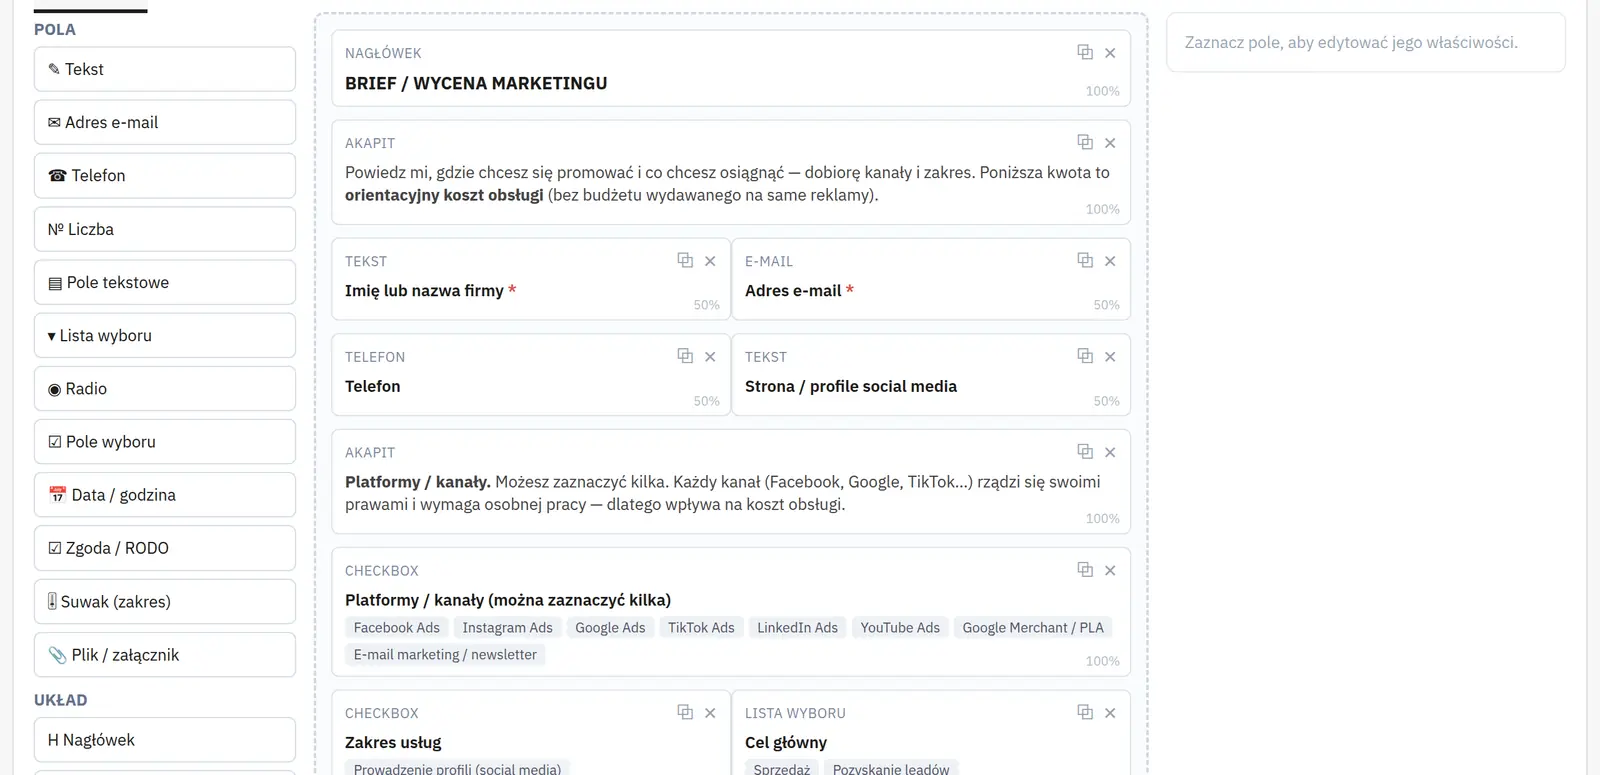The height and width of the screenshot is (775, 1600).
Task: Delete the 'Cel główny' list field
Action: 1110,713
